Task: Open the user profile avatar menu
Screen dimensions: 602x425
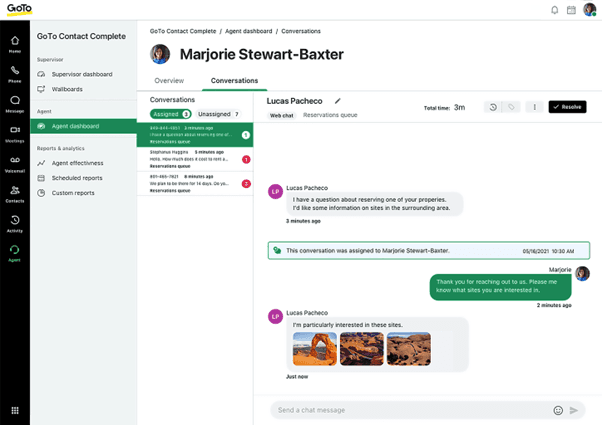Action: click(x=590, y=10)
